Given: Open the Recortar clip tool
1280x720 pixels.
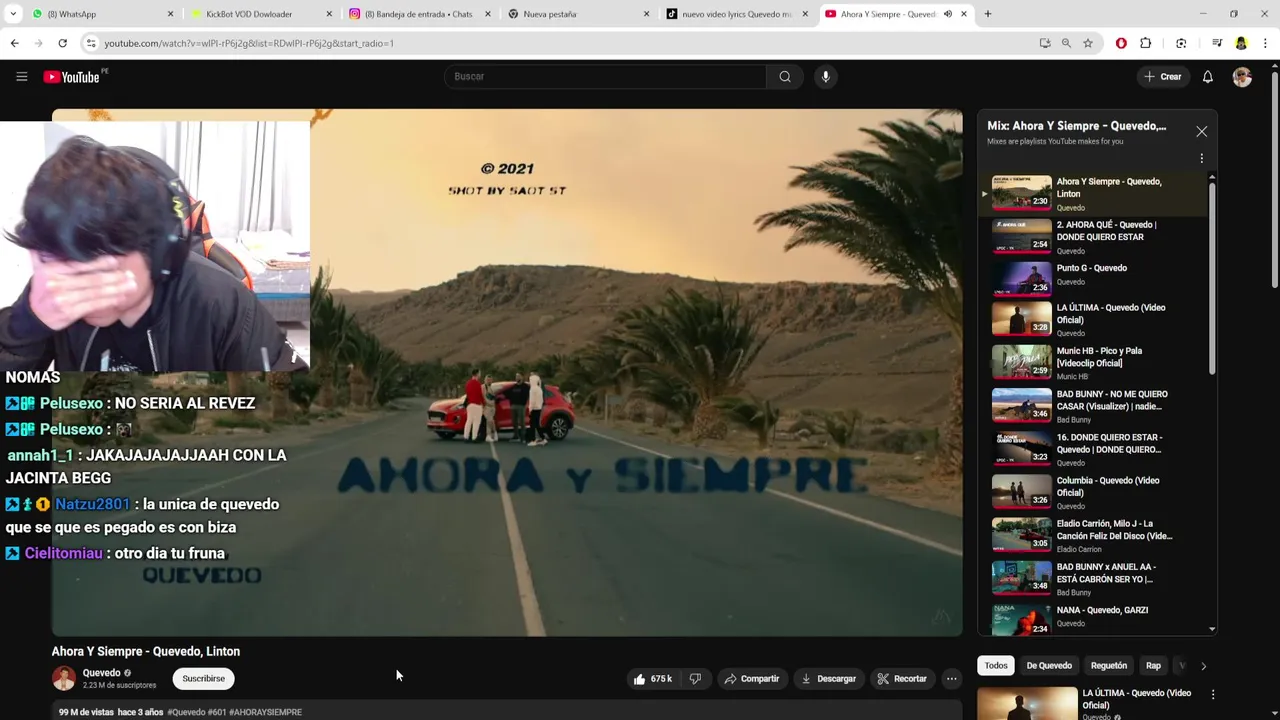Looking at the screenshot, I should (x=902, y=679).
